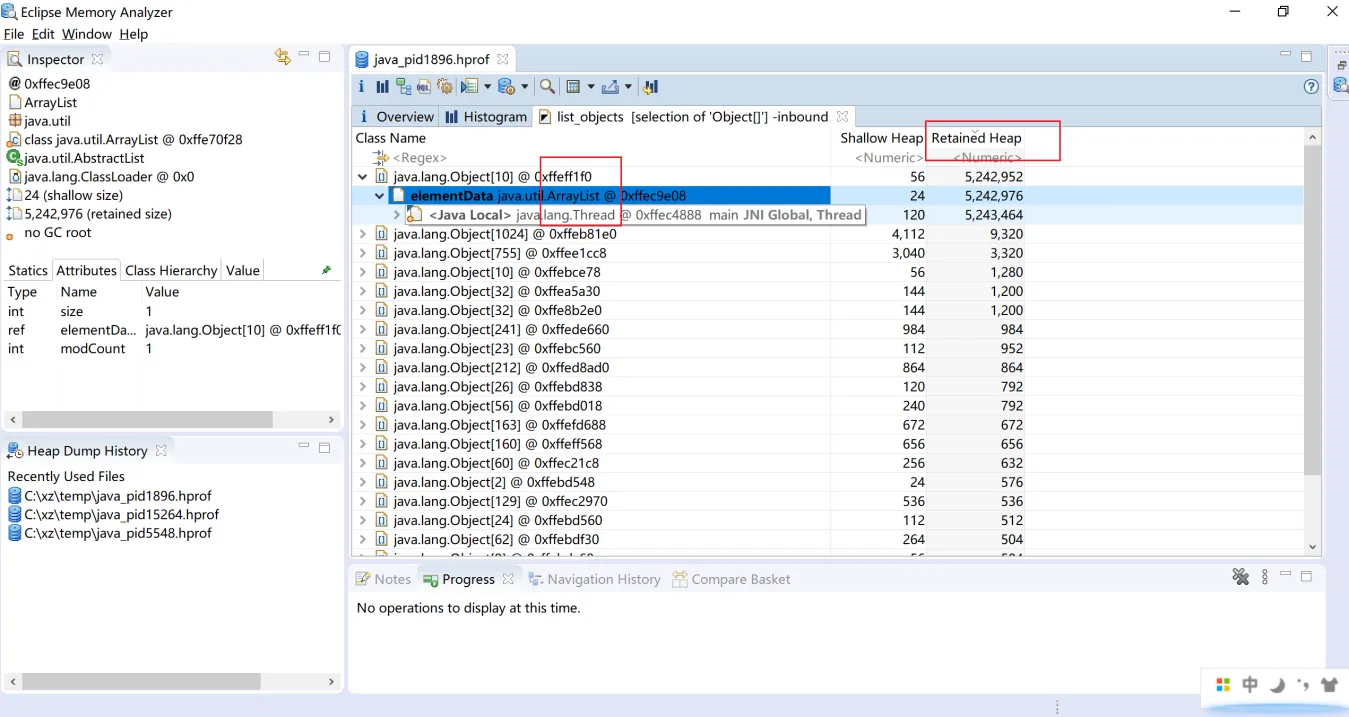Screen dimensions: 1349x717
Task: Expand the Java Local java.lang.Thread row
Action: pyautogui.click(x=397, y=215)
